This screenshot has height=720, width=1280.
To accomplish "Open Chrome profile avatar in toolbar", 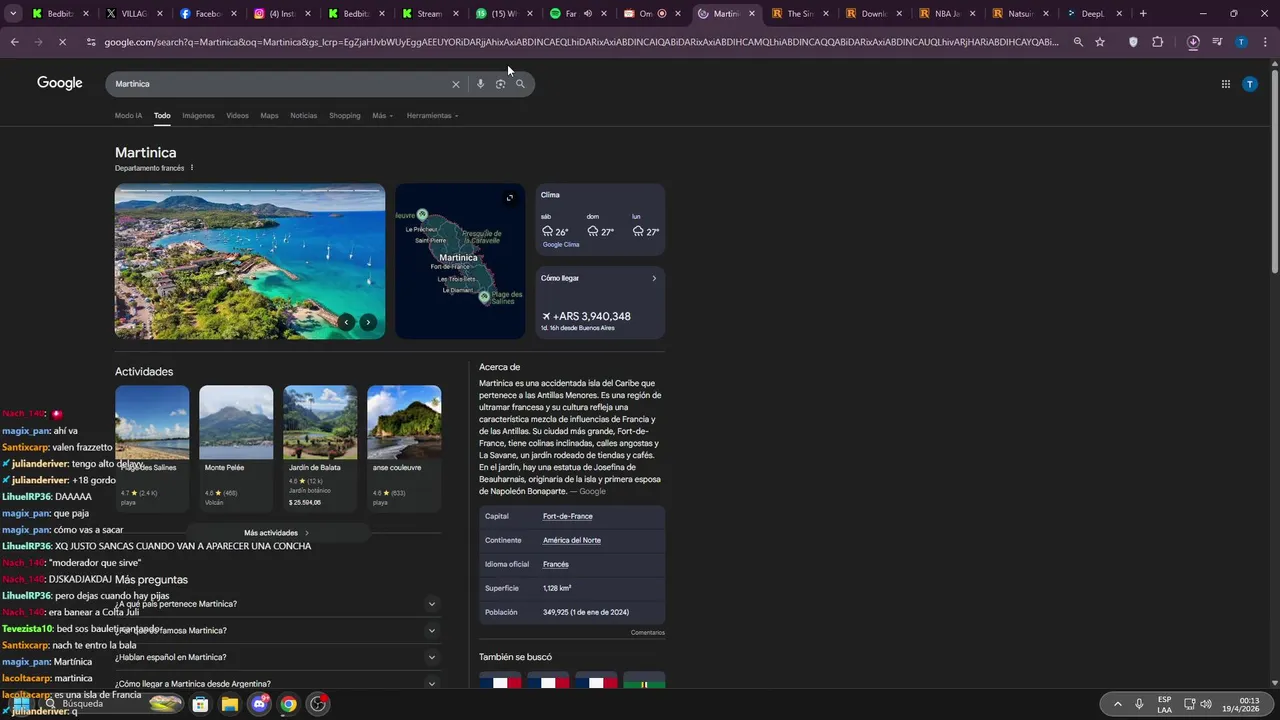I will [1241, 42].
